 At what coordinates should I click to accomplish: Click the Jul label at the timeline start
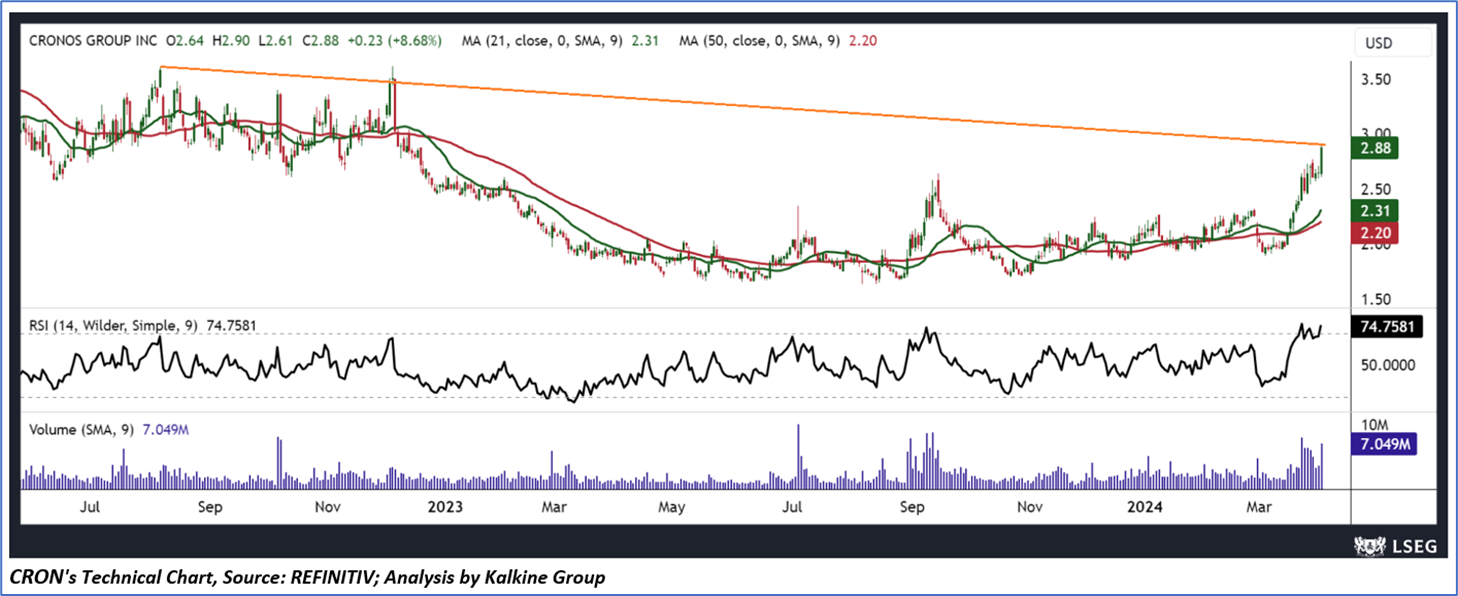click(x=90, y=507)
